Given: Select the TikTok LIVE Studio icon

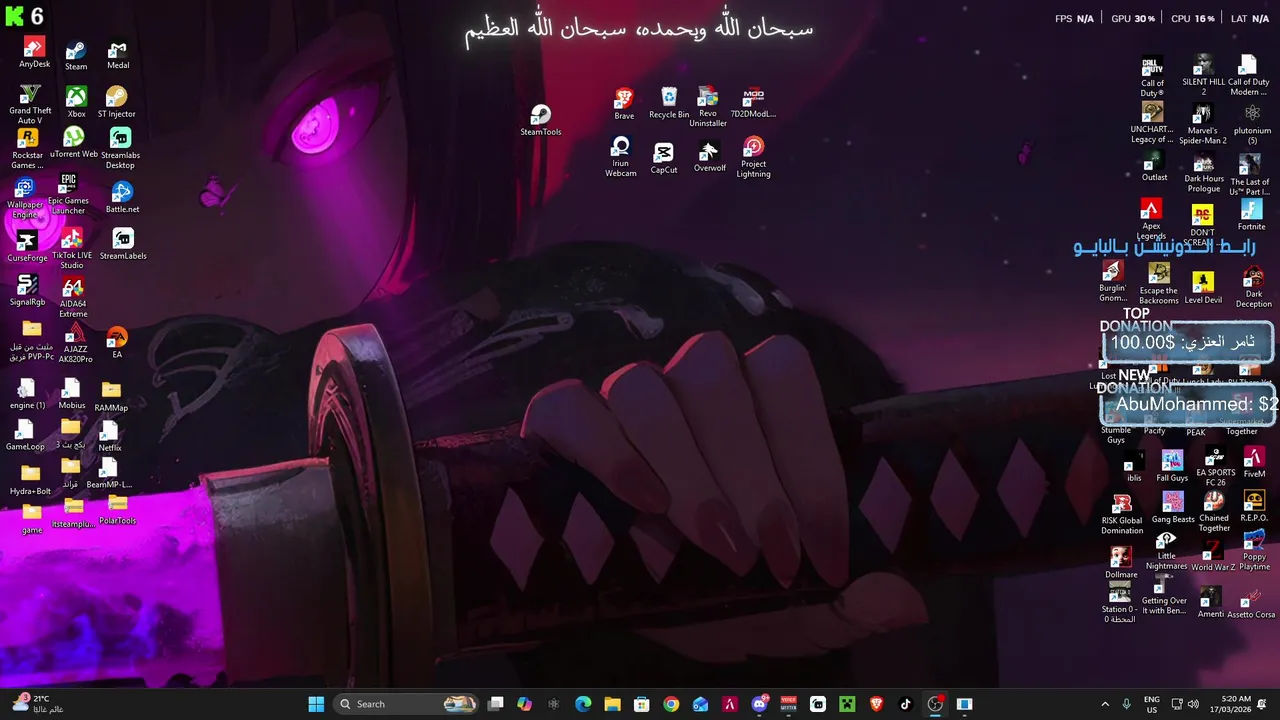Looking at the screenshot, I should (x=72, y=249).
